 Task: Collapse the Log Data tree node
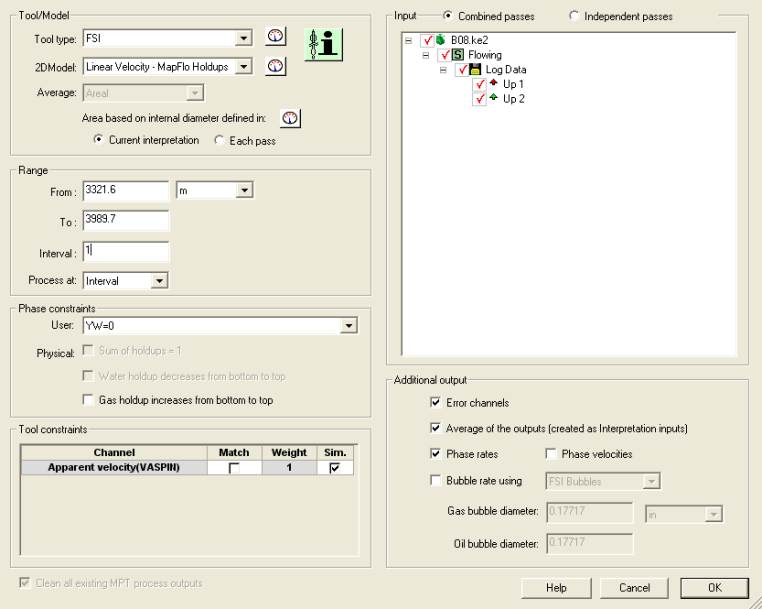point(443,70)
